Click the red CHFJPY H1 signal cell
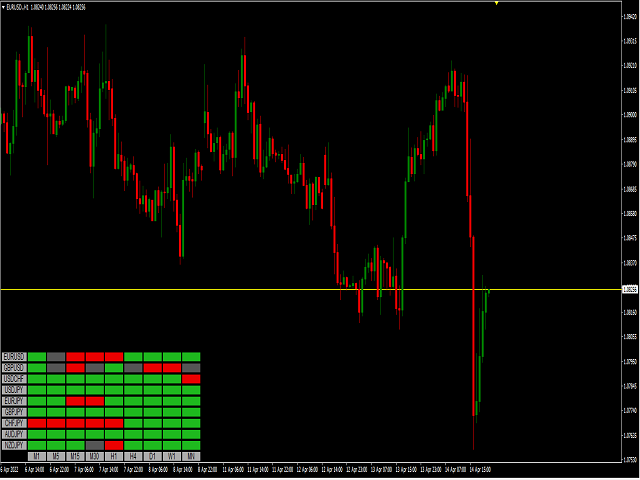The height and width of the screenshot is (480, 640). (x=114, y=423)
